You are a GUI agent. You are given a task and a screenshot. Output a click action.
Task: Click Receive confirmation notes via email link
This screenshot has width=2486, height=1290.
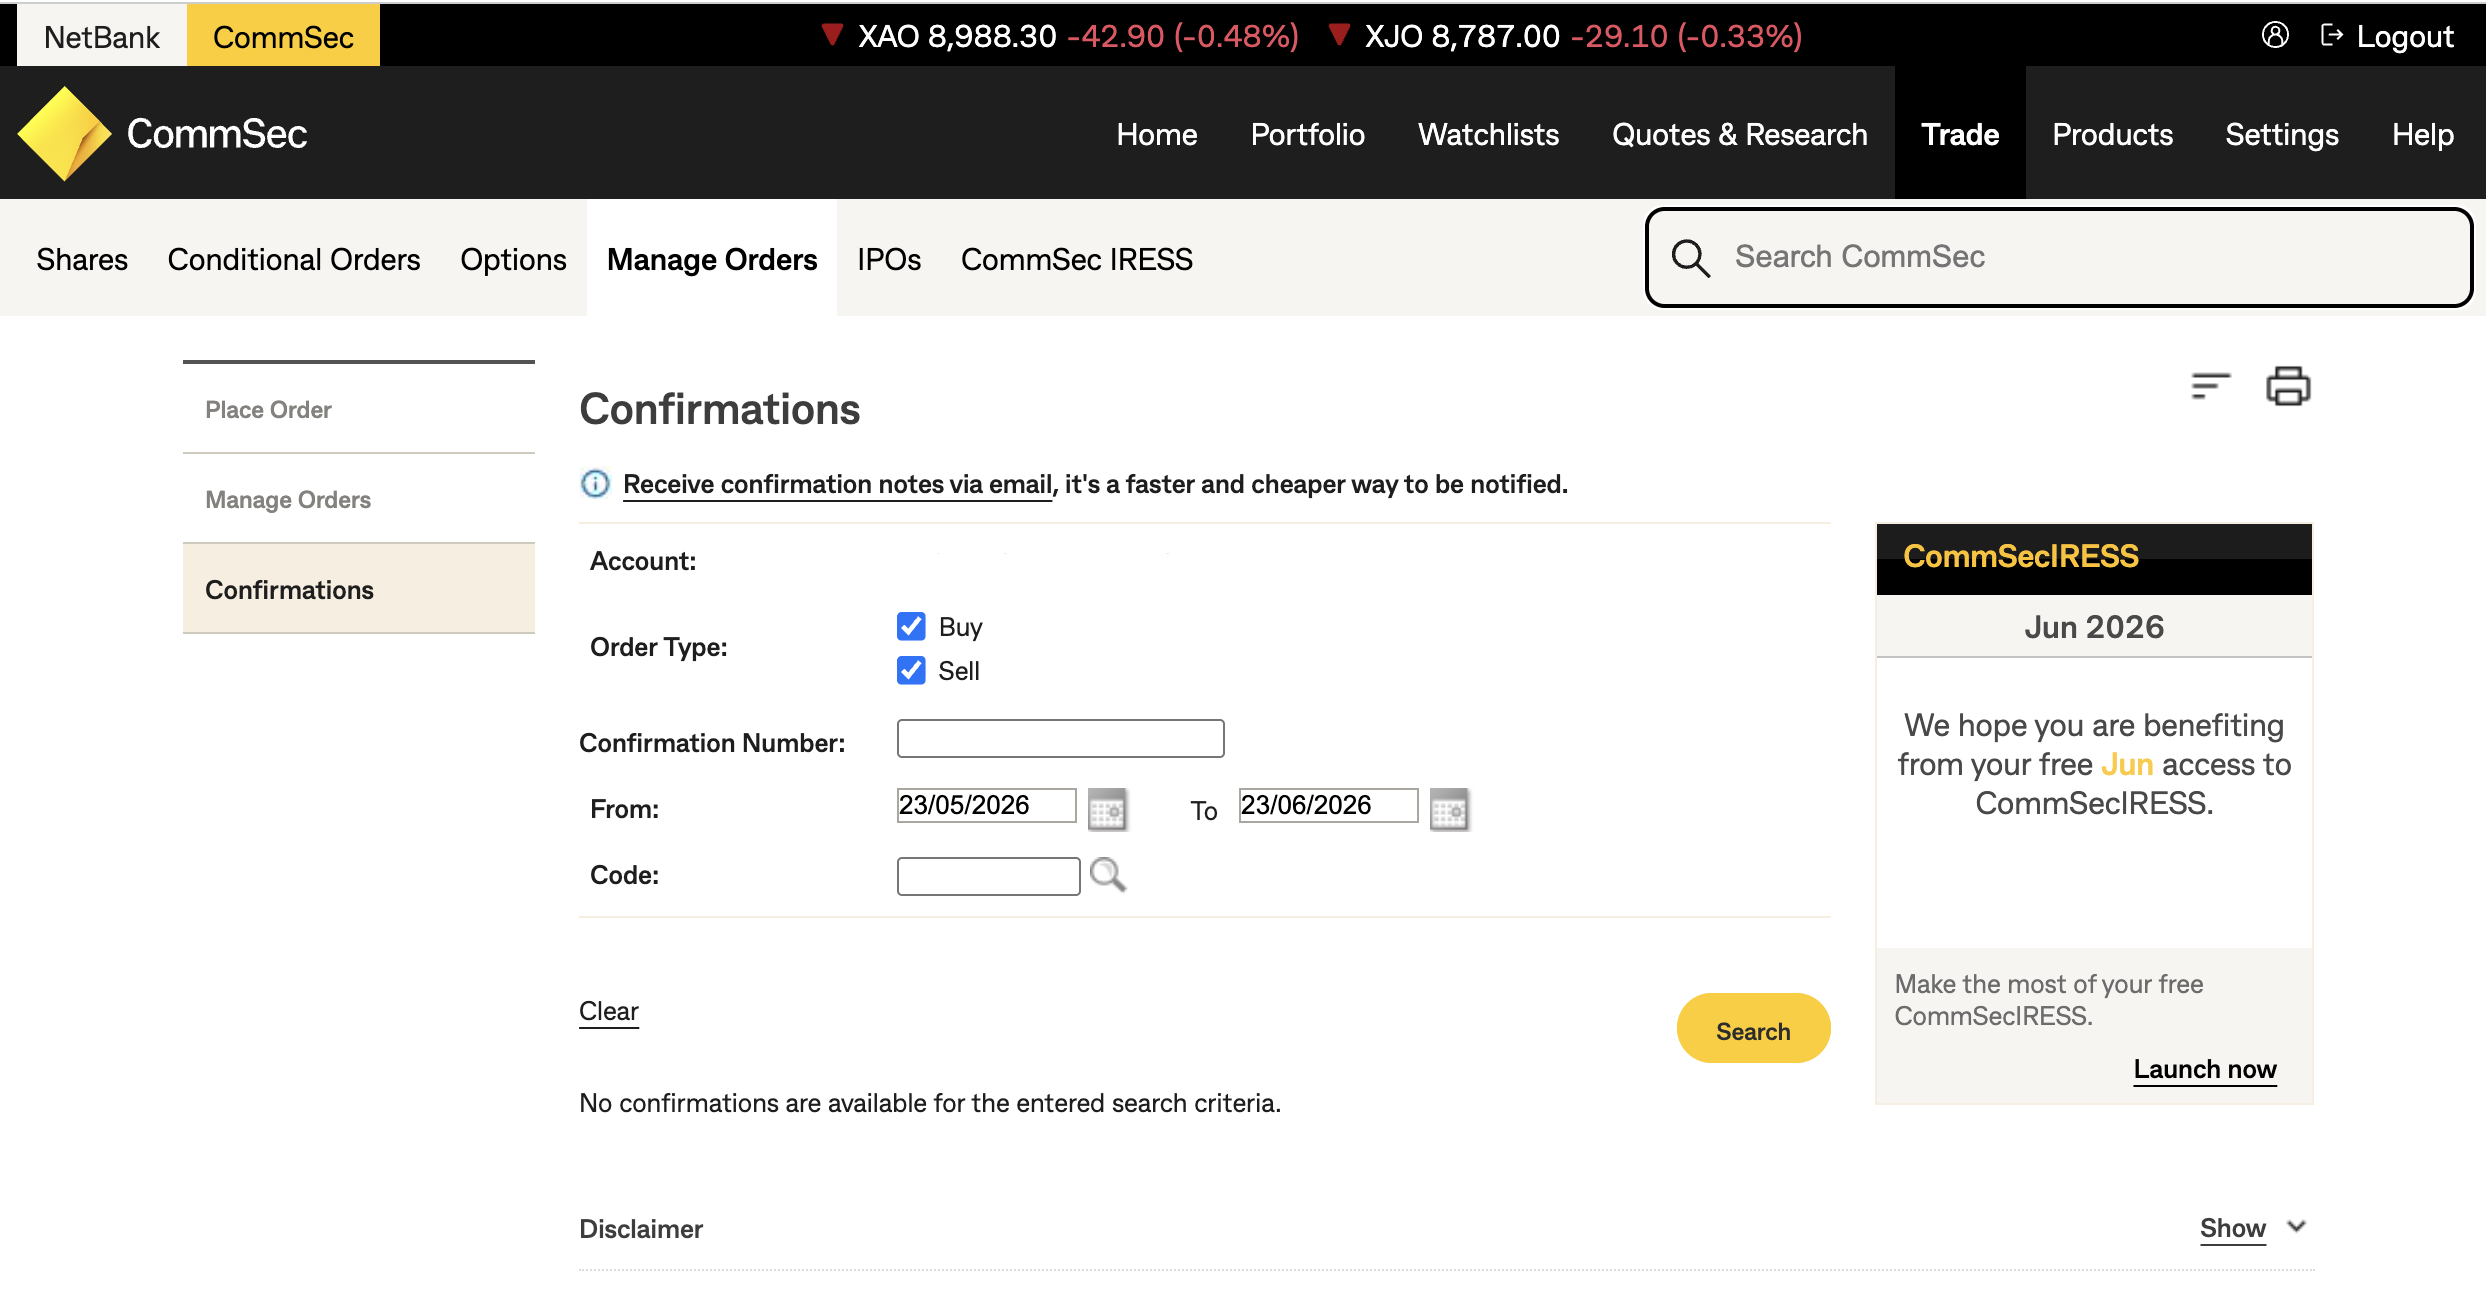tap(838, 484)
